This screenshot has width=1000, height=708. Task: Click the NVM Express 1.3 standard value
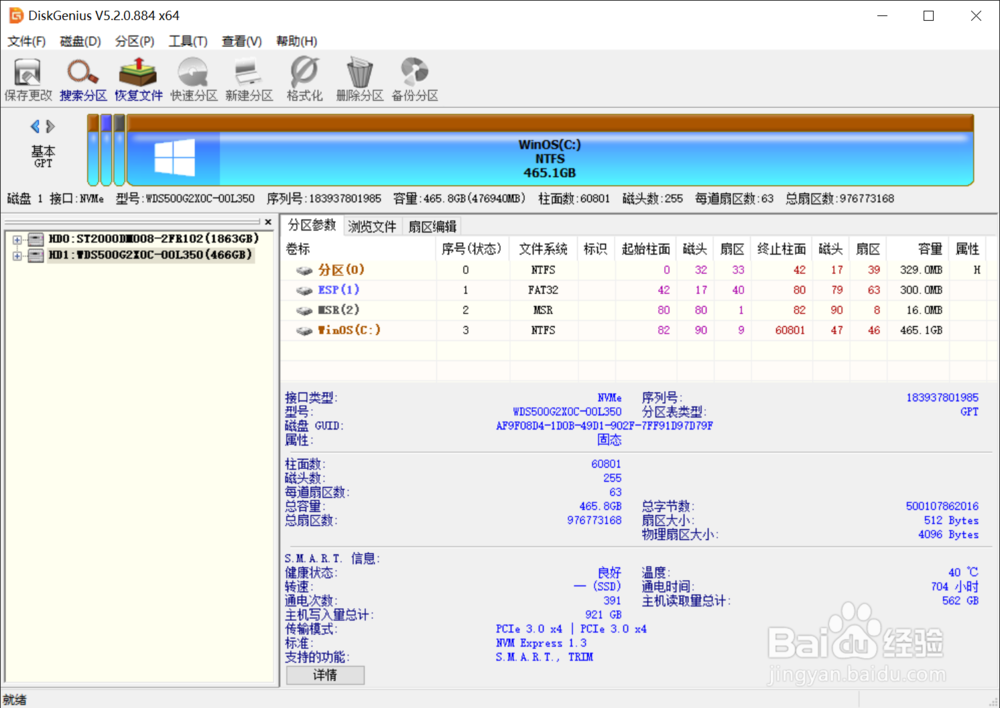tap(541, 643)
